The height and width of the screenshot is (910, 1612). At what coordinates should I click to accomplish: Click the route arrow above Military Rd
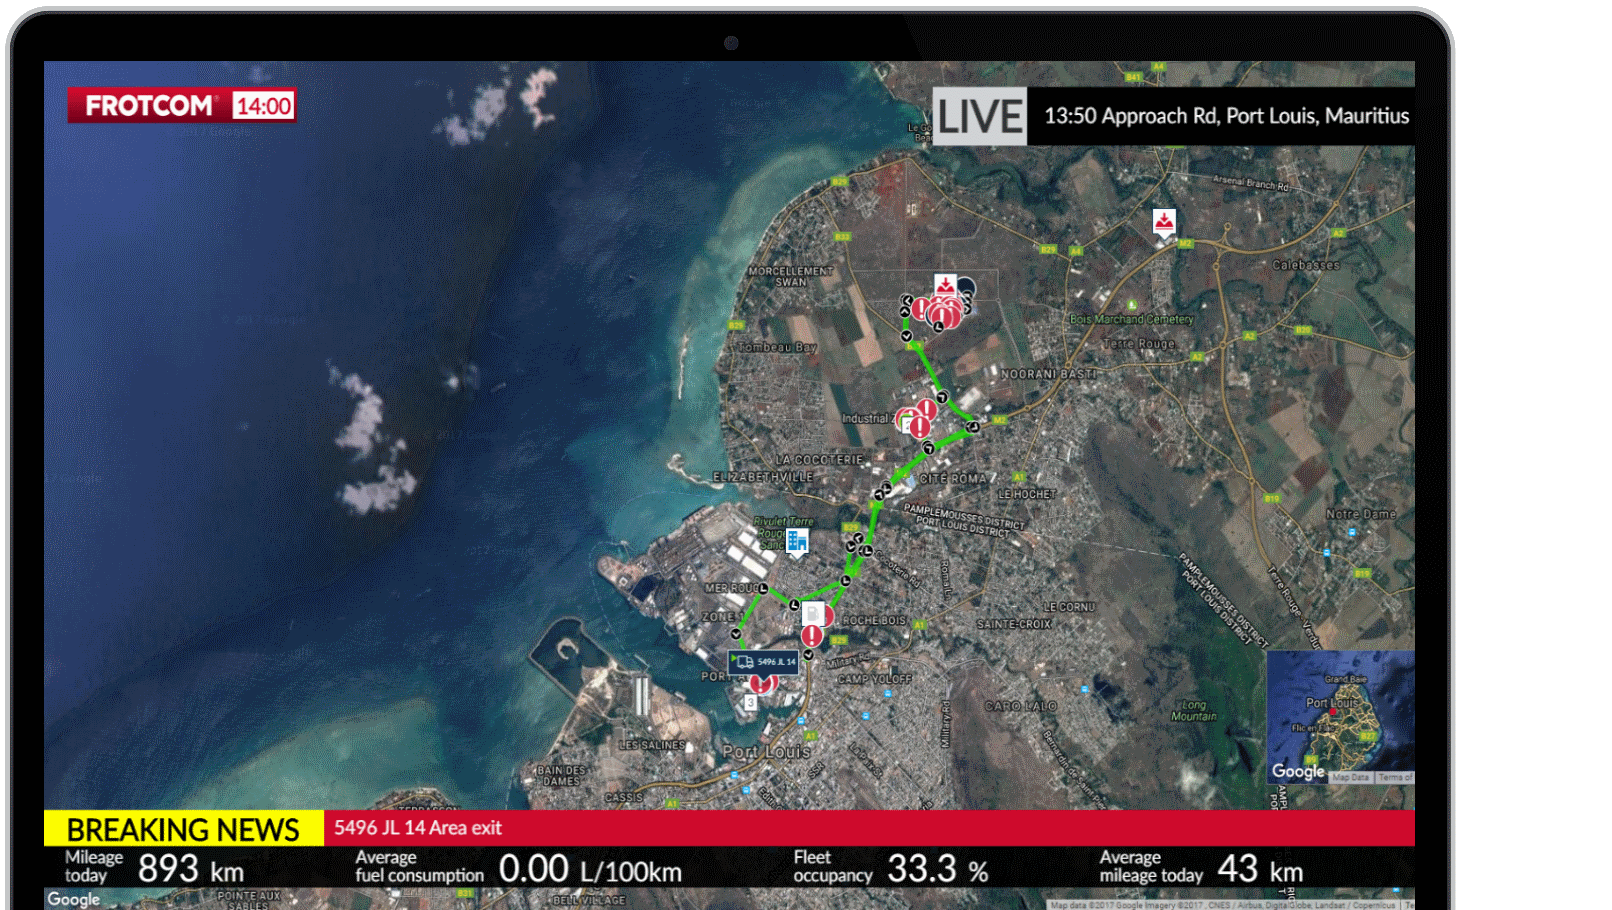808,655
